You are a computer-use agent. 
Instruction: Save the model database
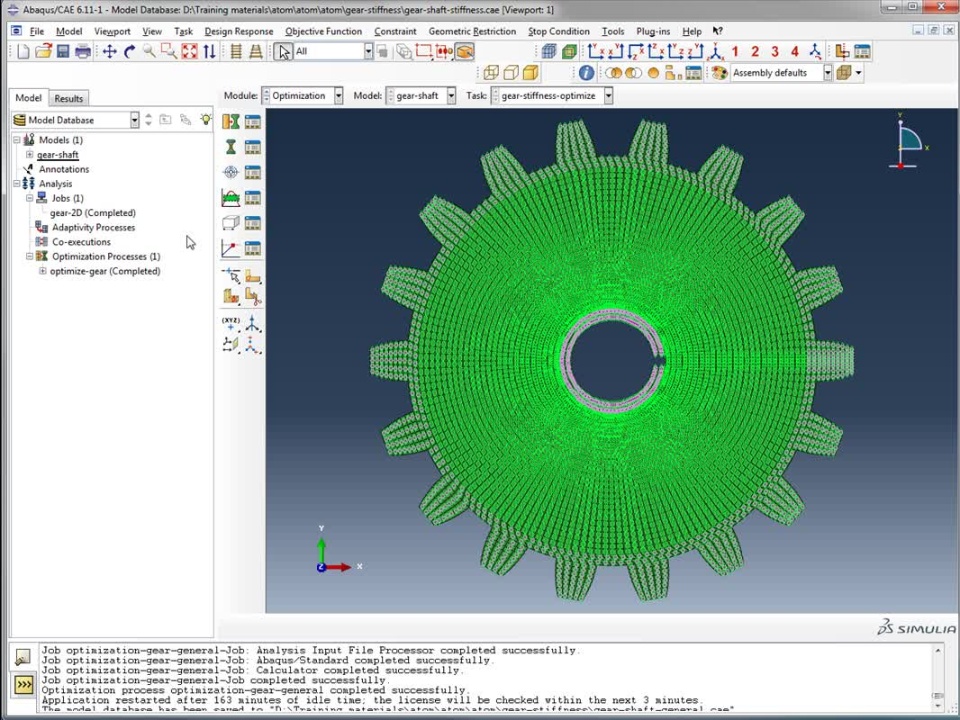(62, 51)
